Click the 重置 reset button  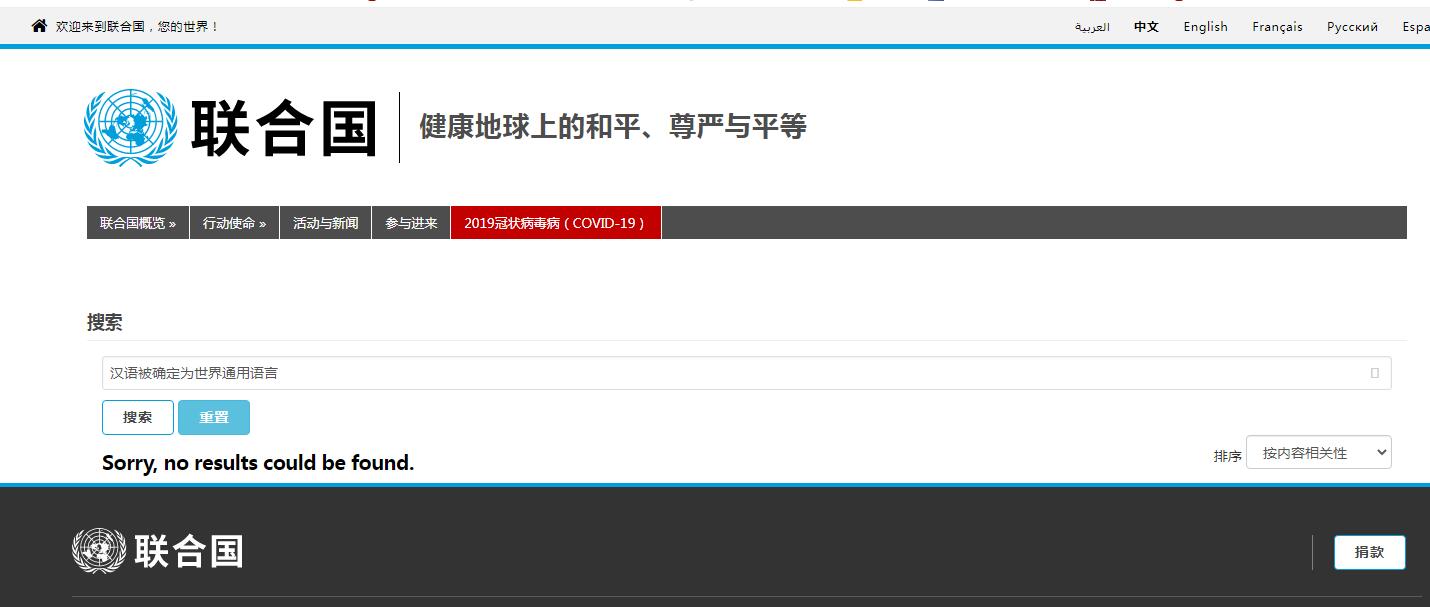point(214,417)
